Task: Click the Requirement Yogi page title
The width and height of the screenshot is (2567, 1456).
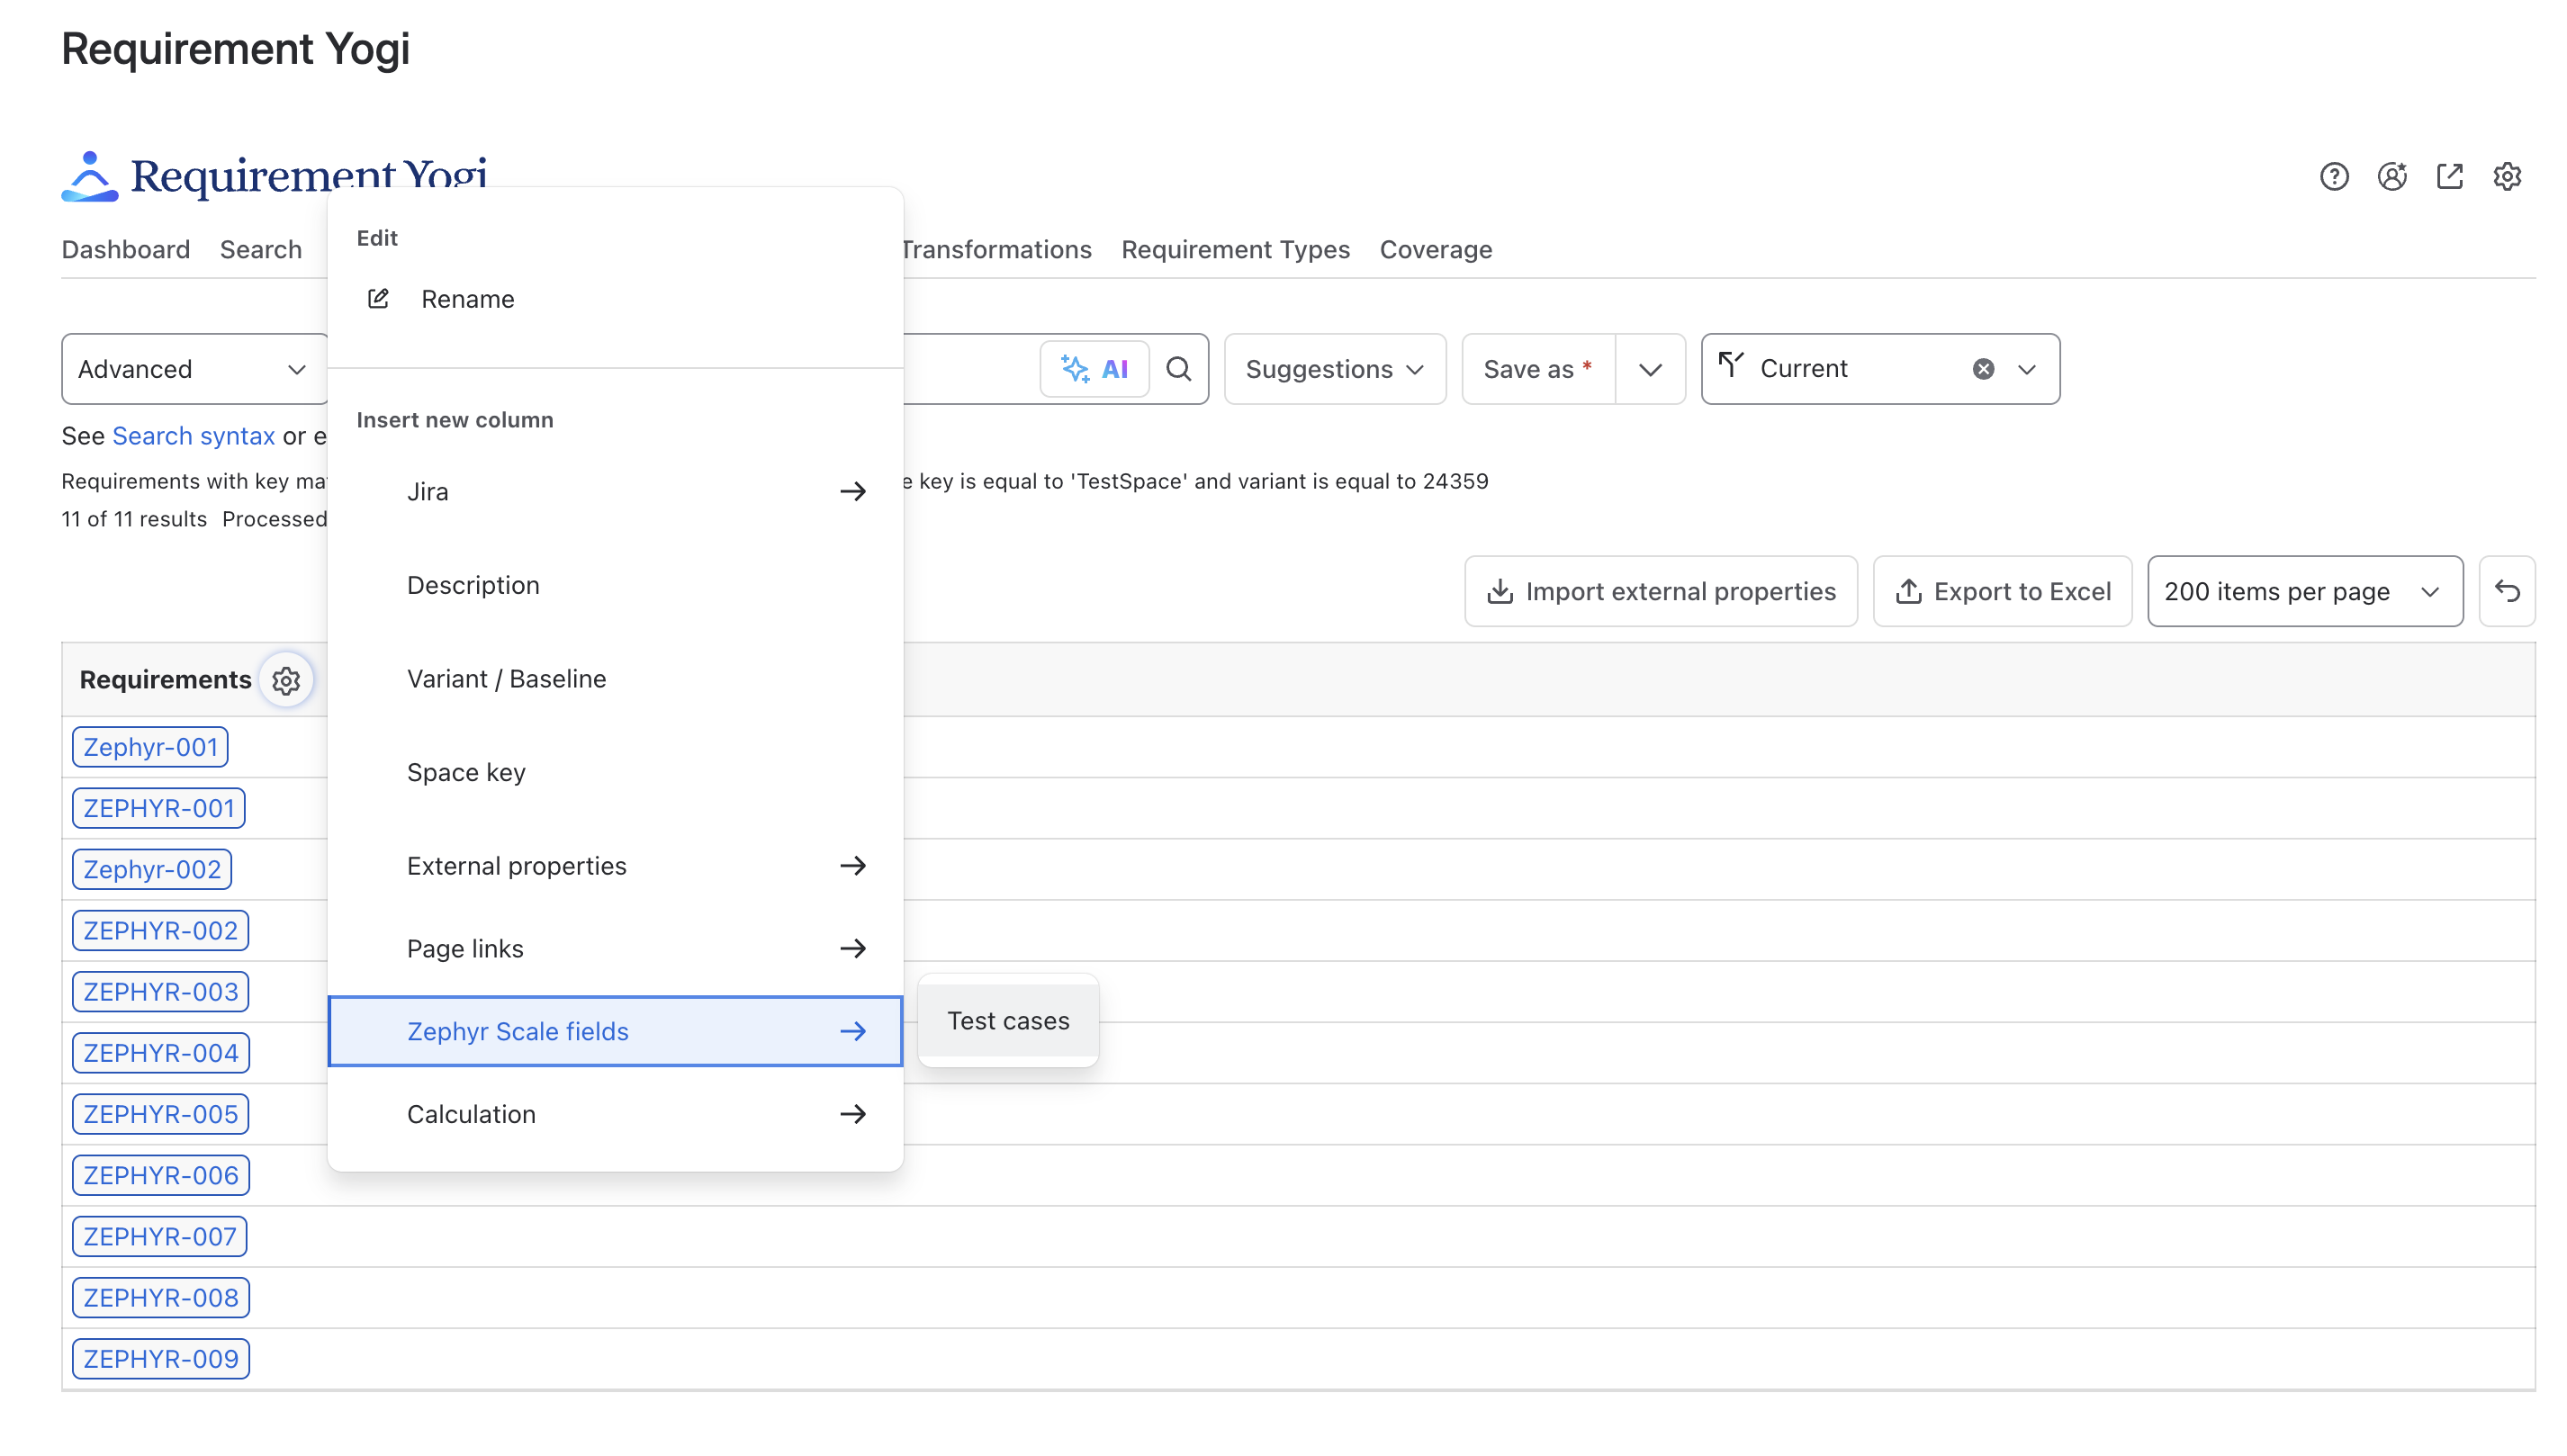Action: [x=236, y=49]
